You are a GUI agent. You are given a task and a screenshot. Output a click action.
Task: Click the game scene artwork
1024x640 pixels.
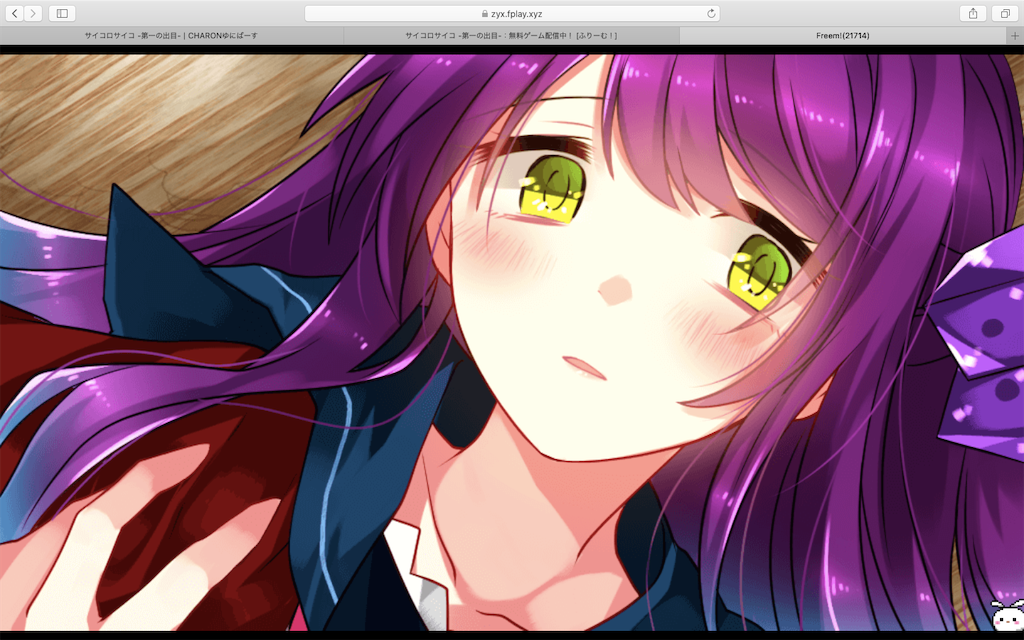point(512,342)
